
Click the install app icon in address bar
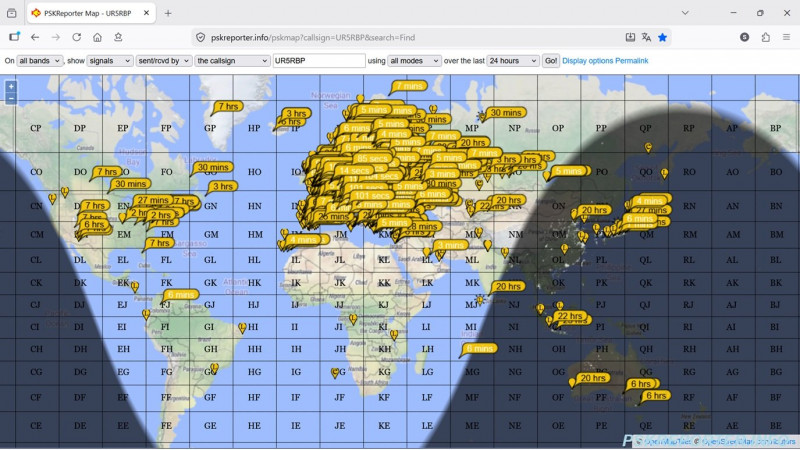(630, 37)
